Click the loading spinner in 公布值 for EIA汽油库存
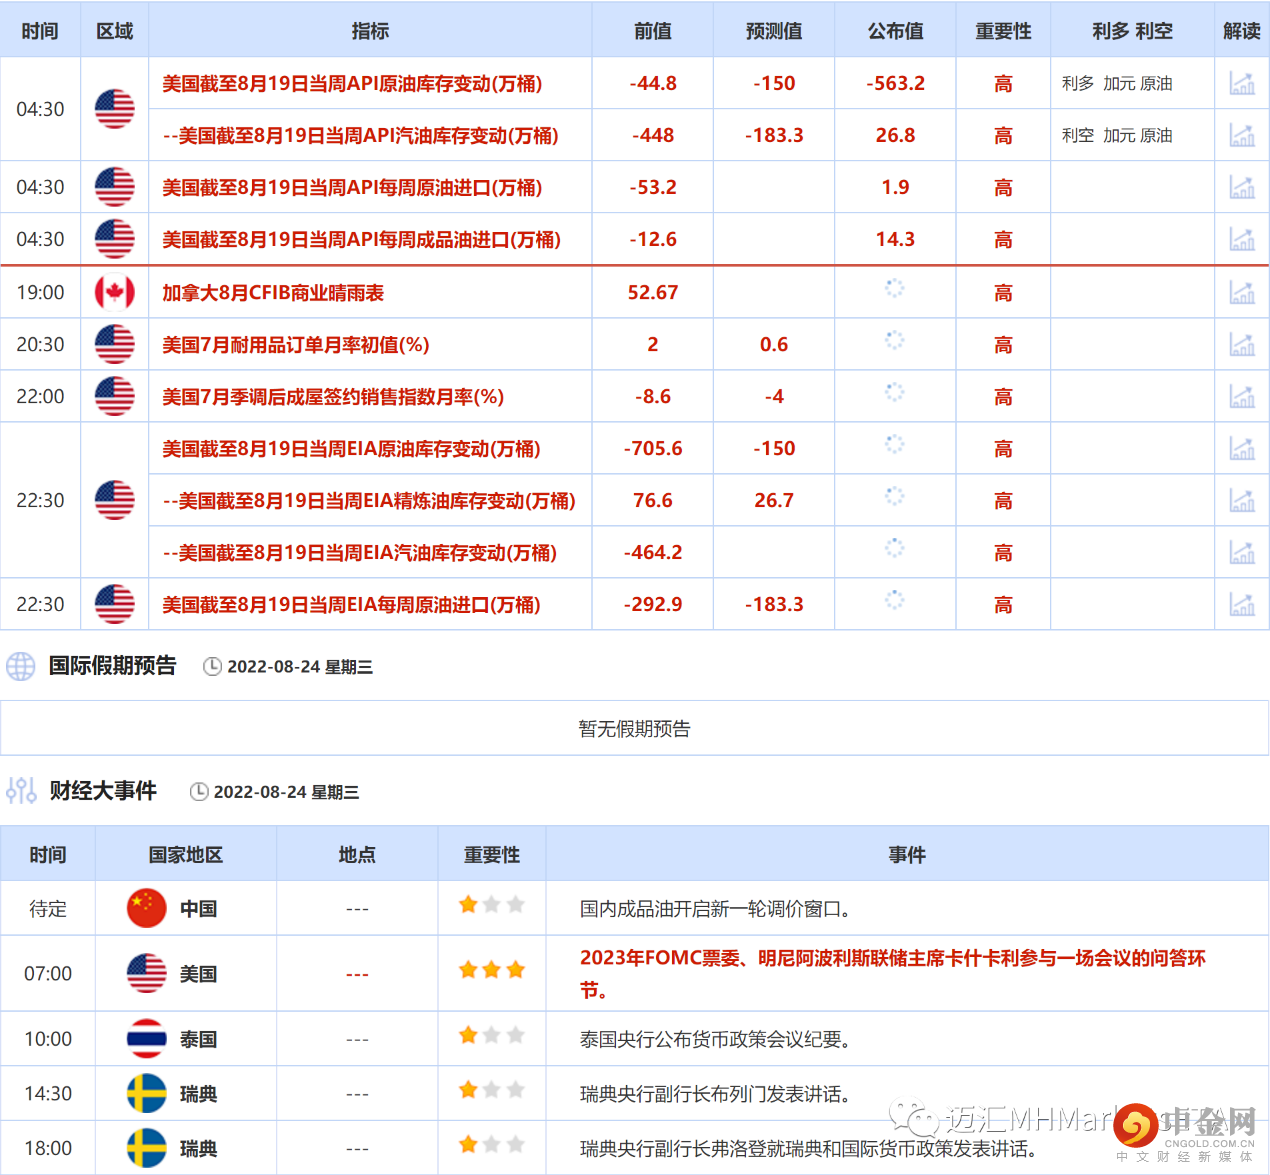 (x=894, y=552)
